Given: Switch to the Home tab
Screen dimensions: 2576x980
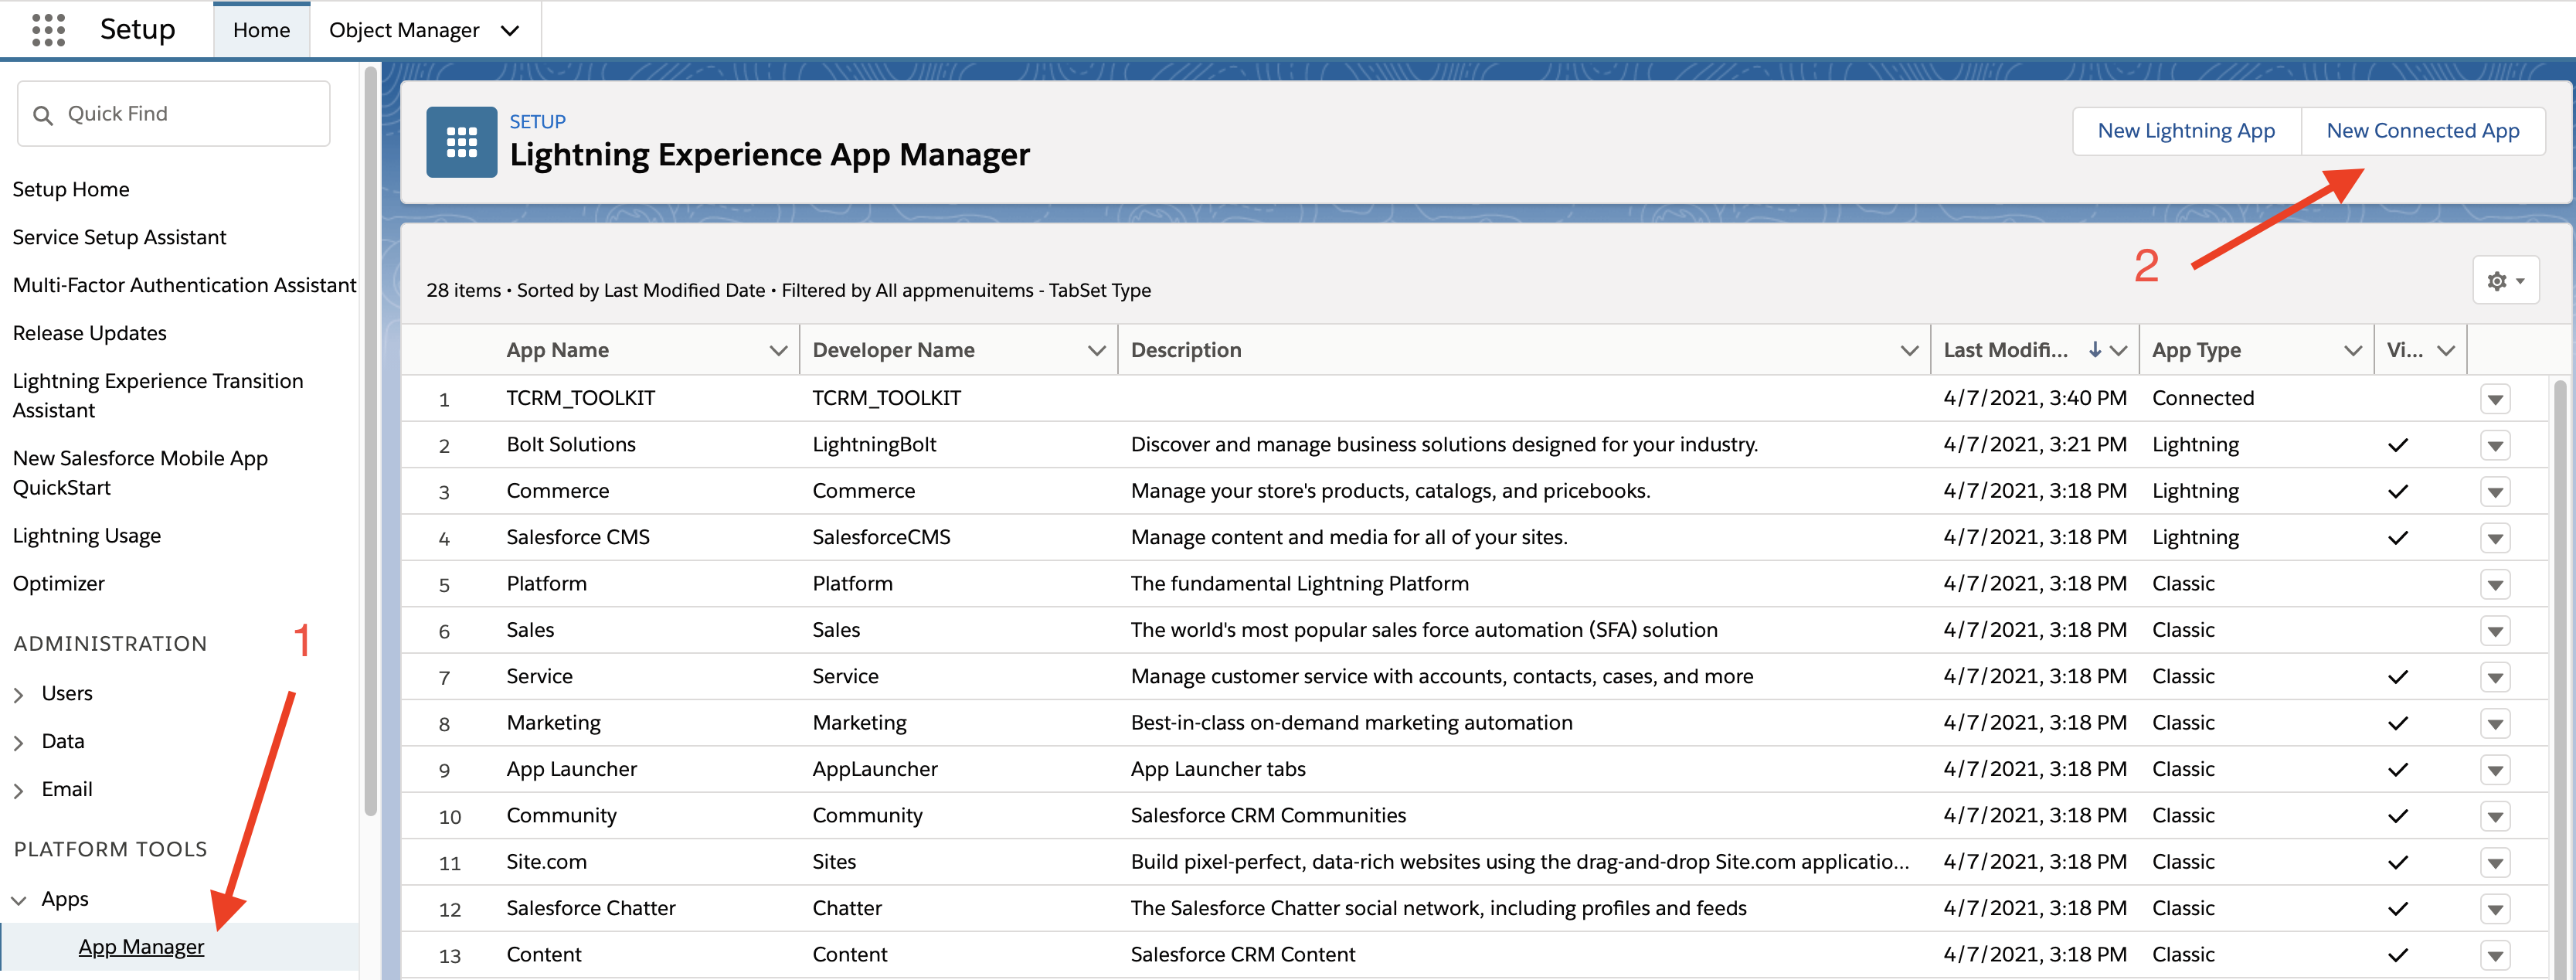Looking at the screenshot, I should 261,30.
